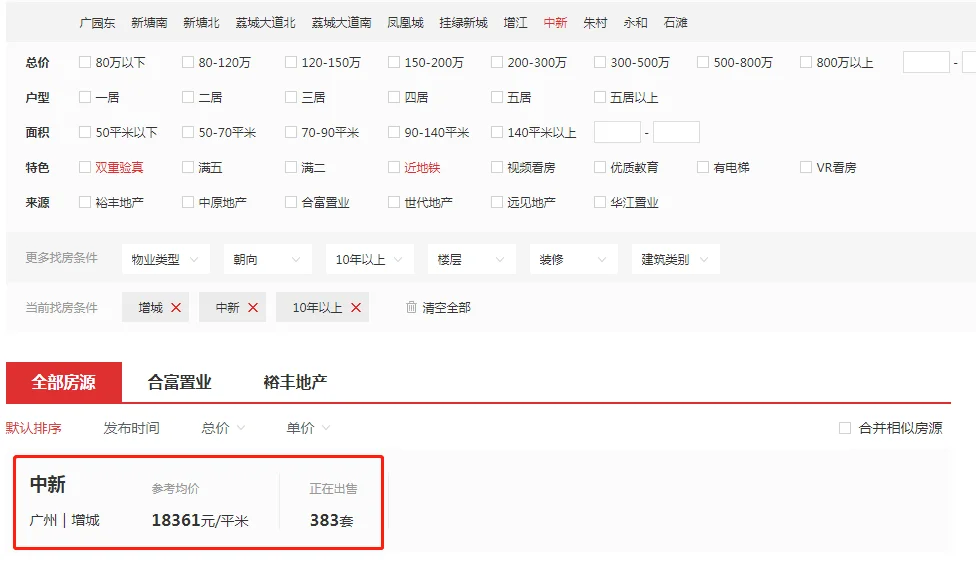Select the 50-70平米 area filter
The width and height of the screenshot is (976, 571).
188,132
